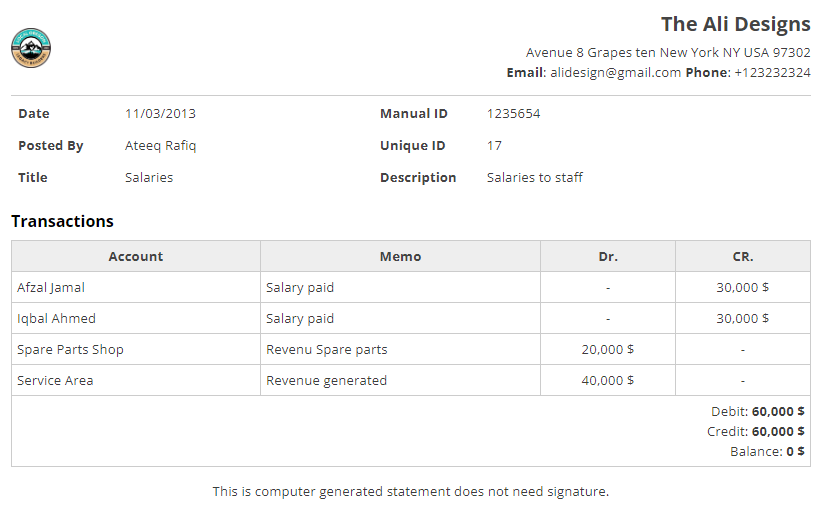
Task: Click the 40,000 $ debit amount
Action: click(608, 380)
